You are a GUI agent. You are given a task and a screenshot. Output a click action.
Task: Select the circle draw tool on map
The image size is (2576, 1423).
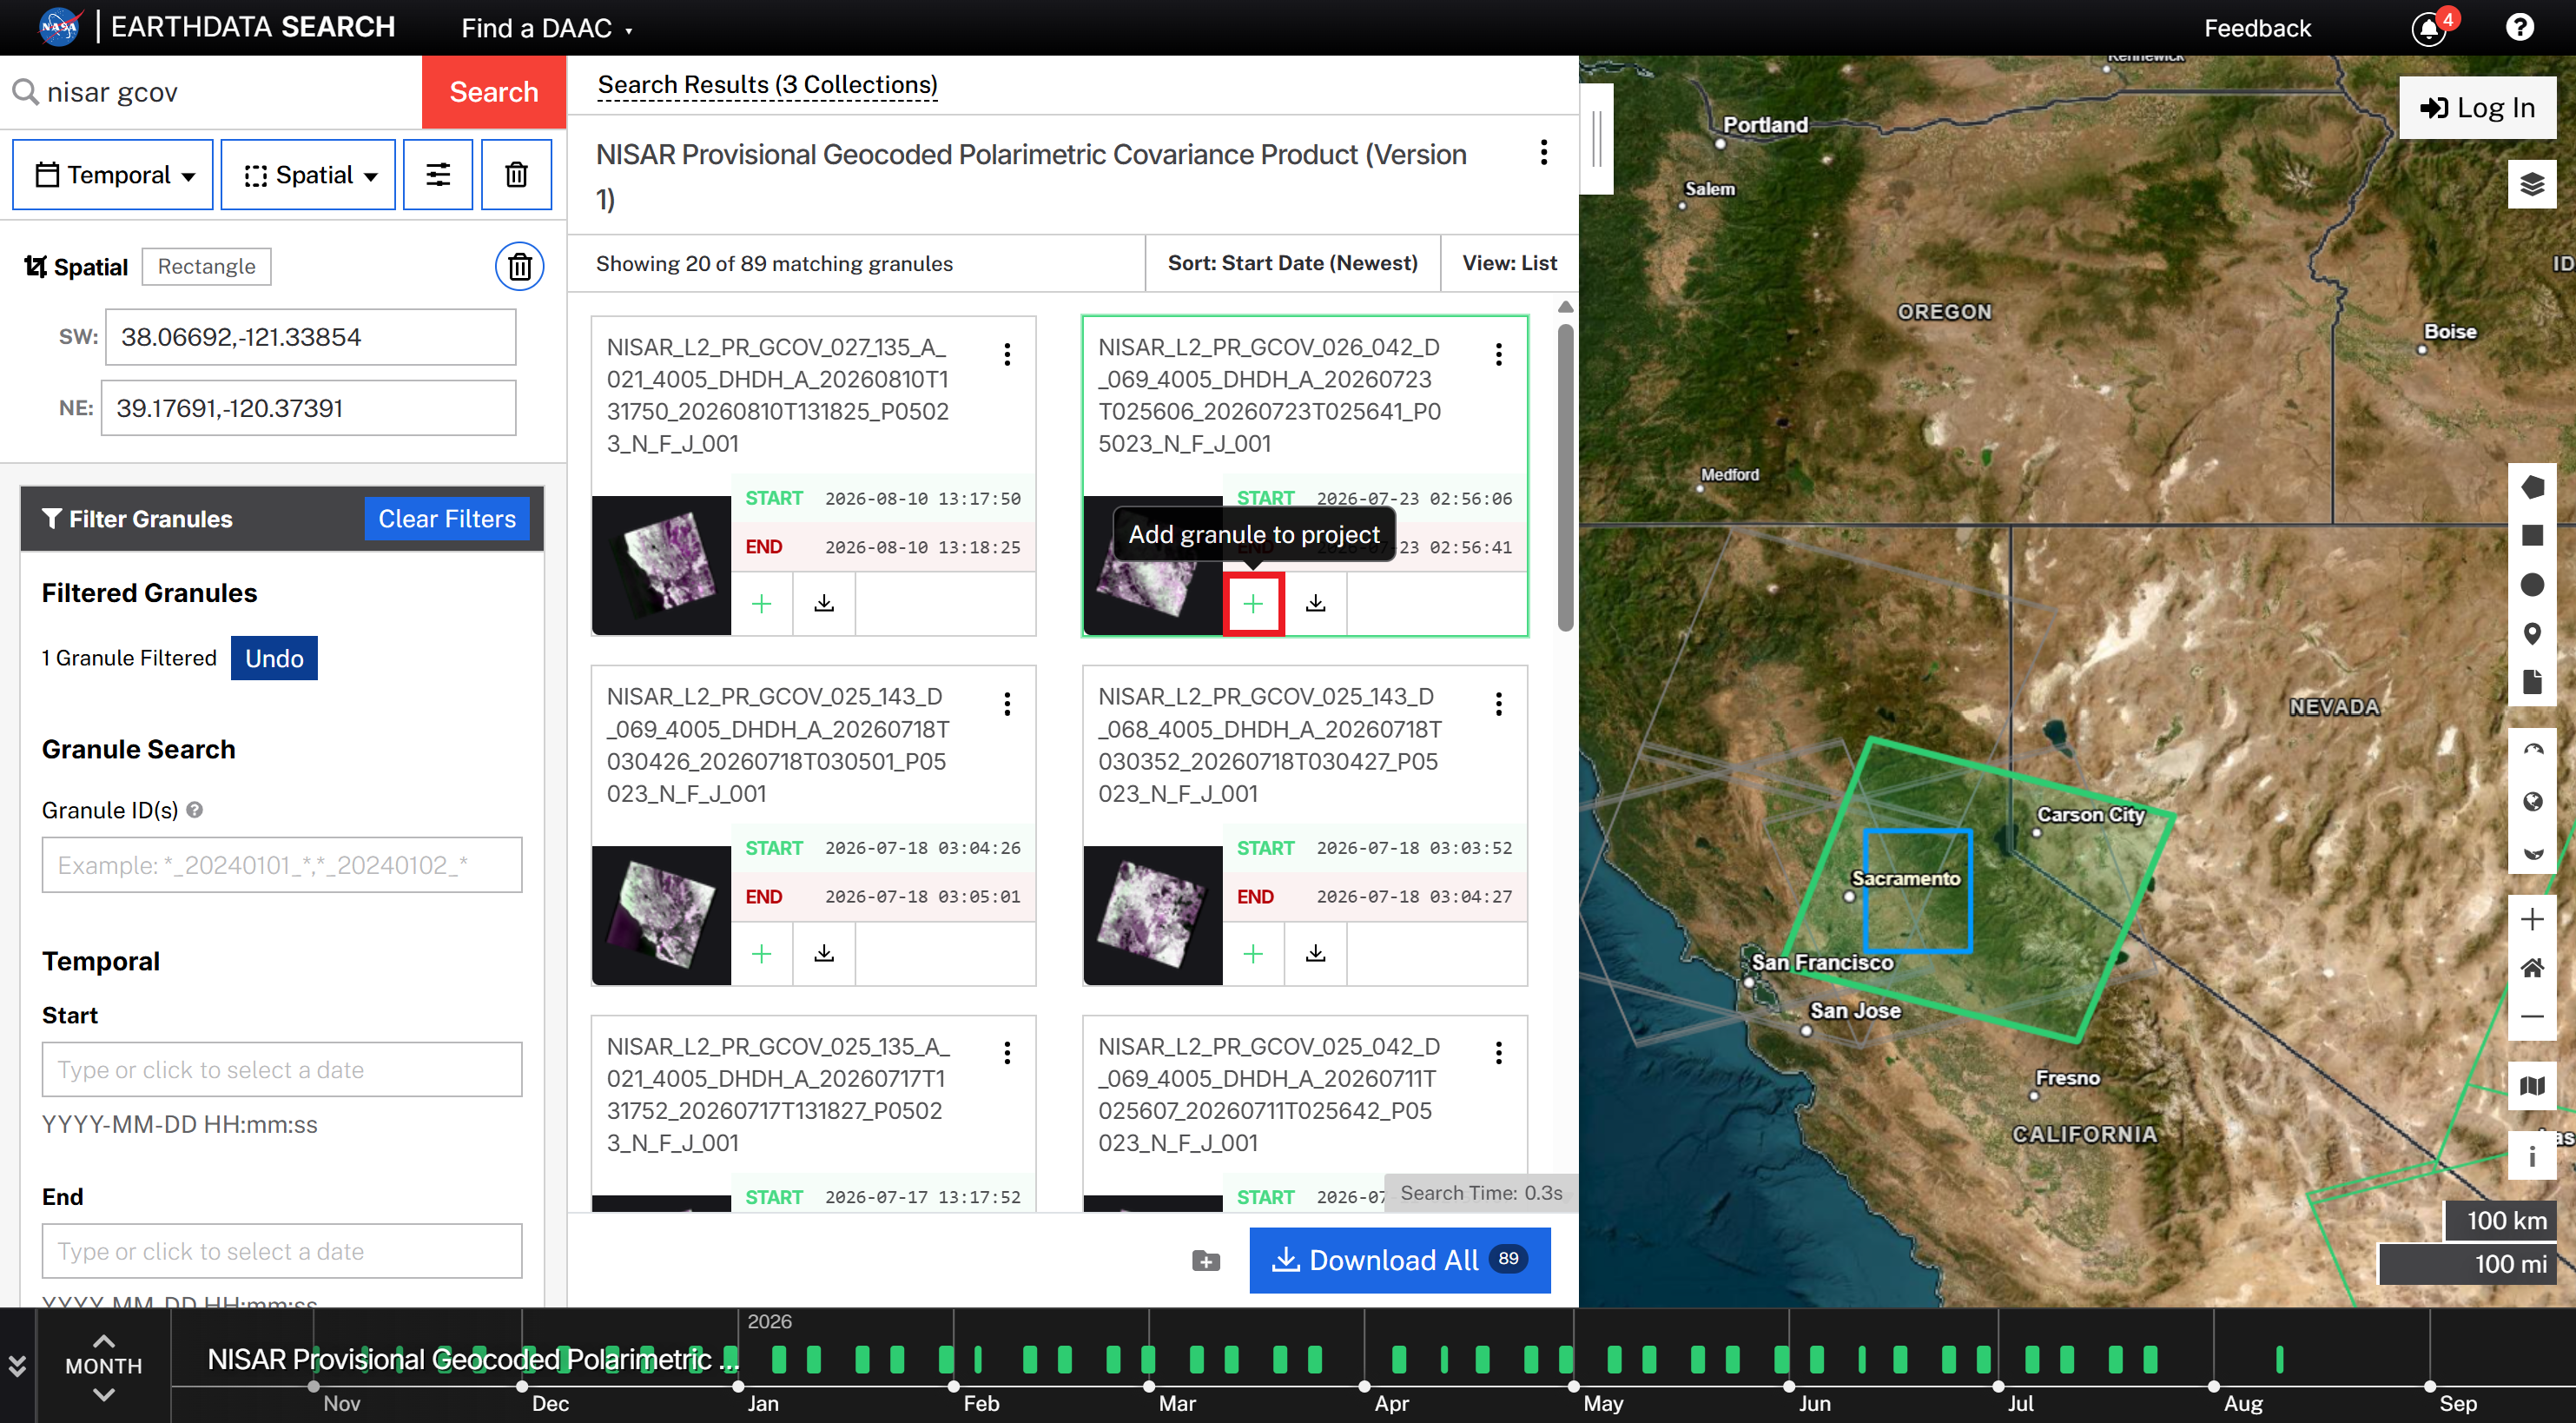[x=2532, y=585]
